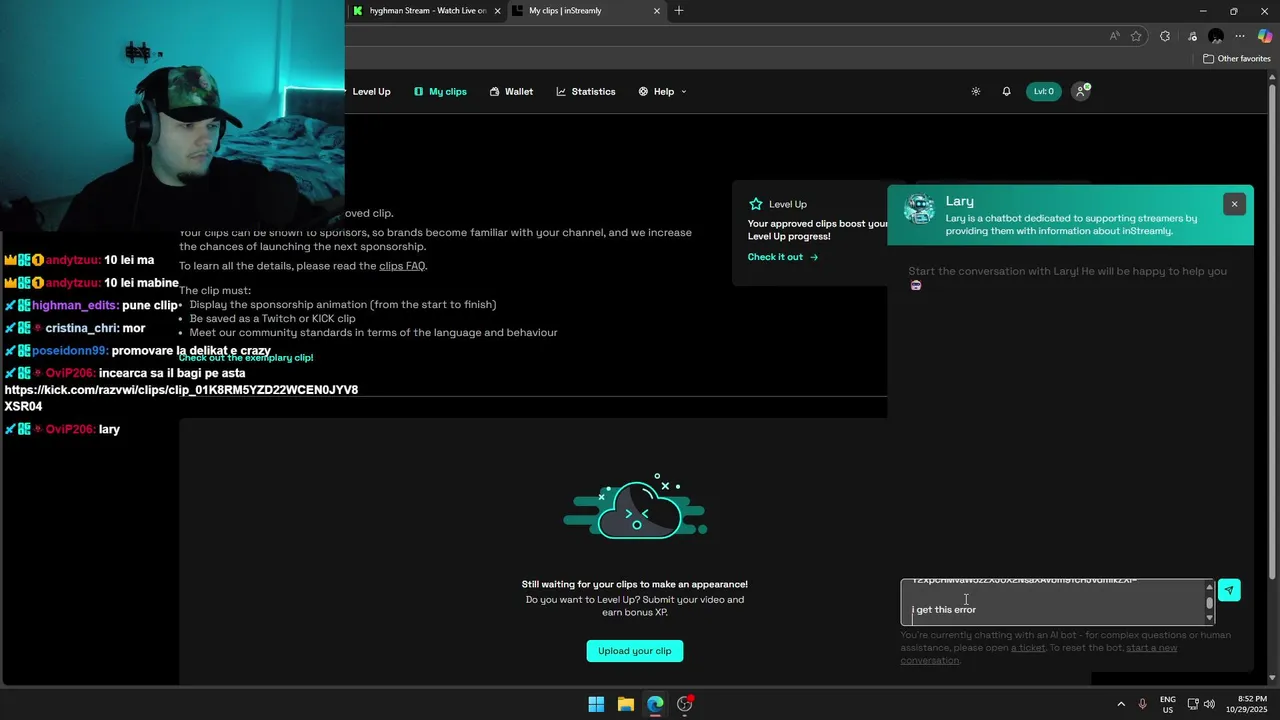Click 'Still waiting for your clips' heading
The height and width of the screenshot is (720, 1280).
(635, 584)
